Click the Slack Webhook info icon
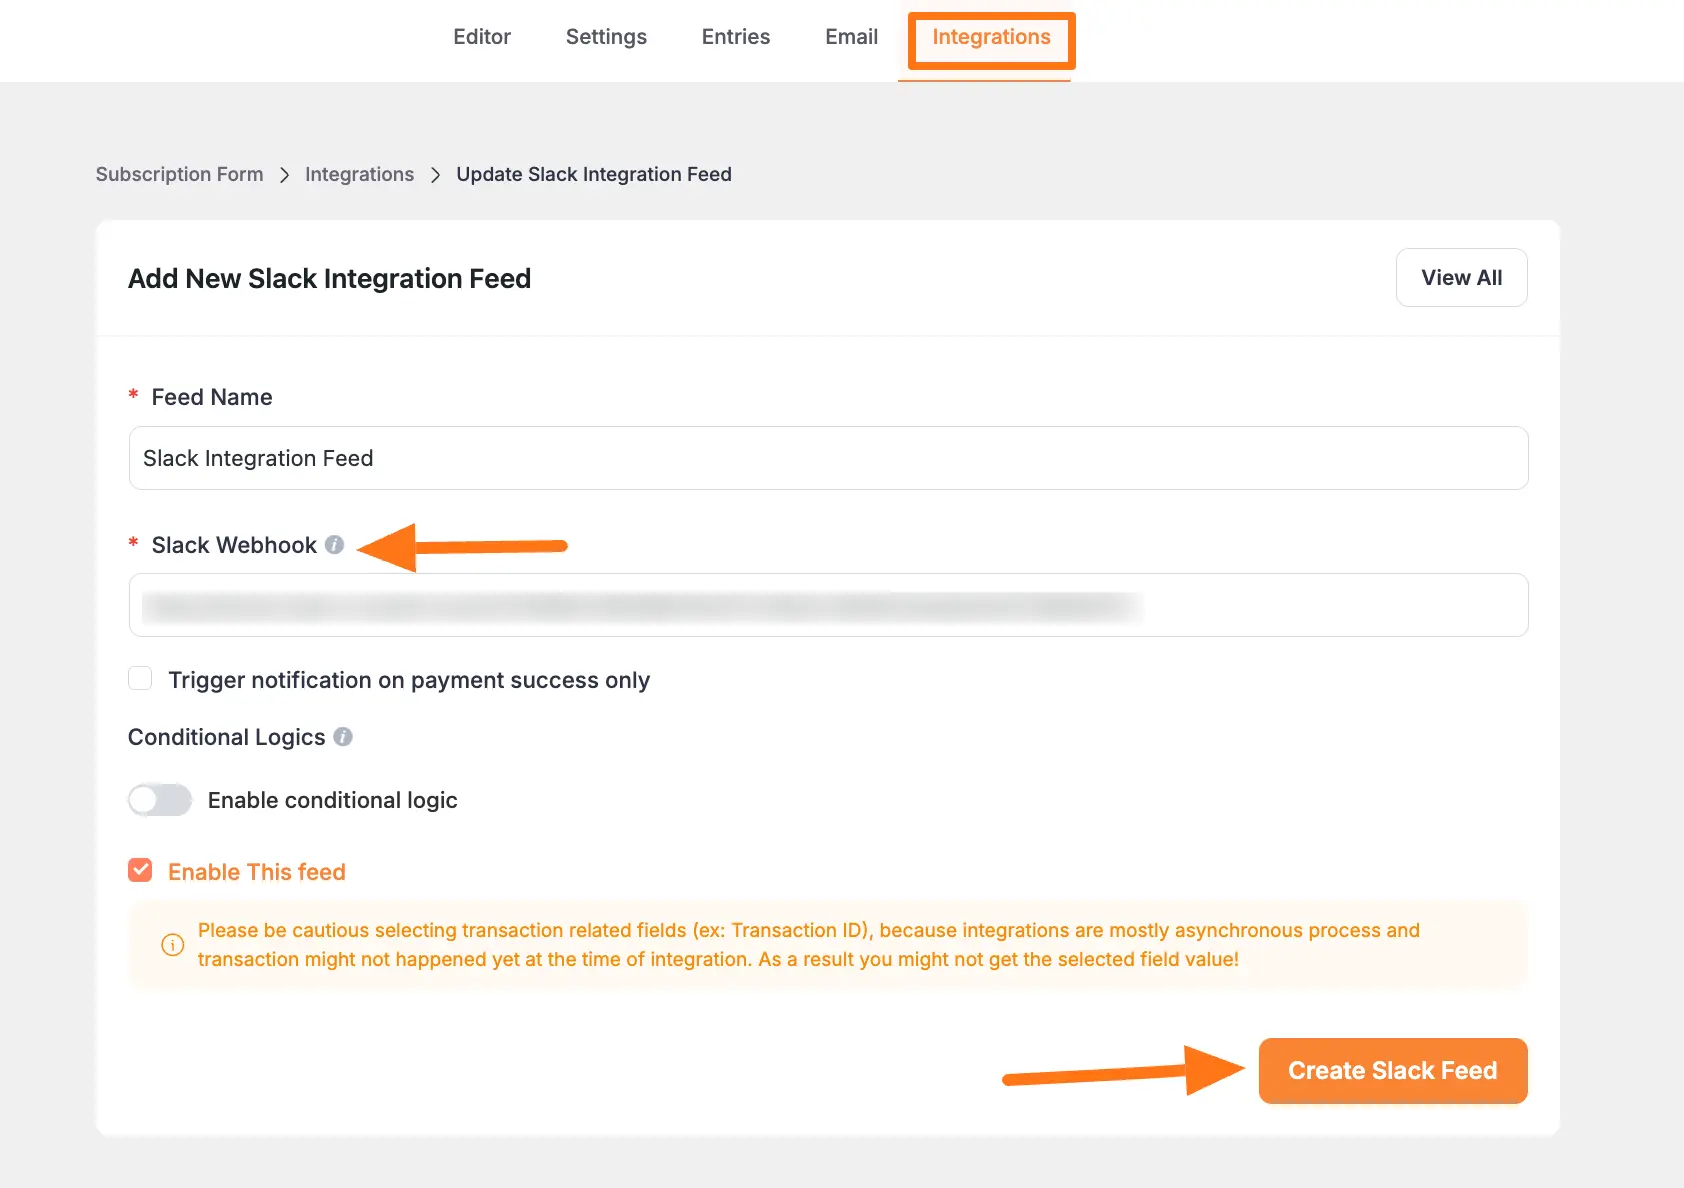Image resolution: width=1684 pixels, height=1188 pixels. 335,545
